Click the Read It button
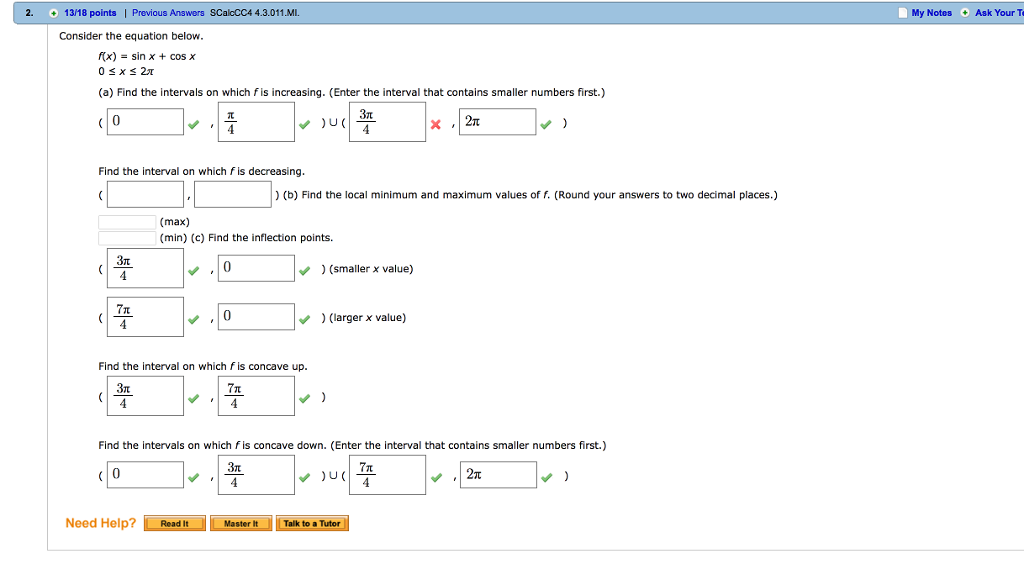The height and width of the screenshot is (564, 1024). pyautogui.click(x=174, y=524)
